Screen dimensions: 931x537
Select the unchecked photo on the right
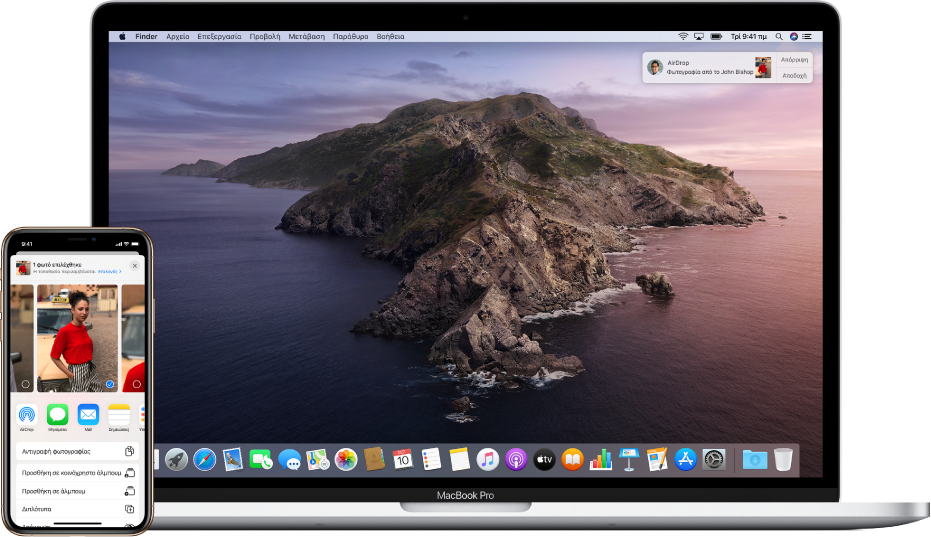point(136,383)
